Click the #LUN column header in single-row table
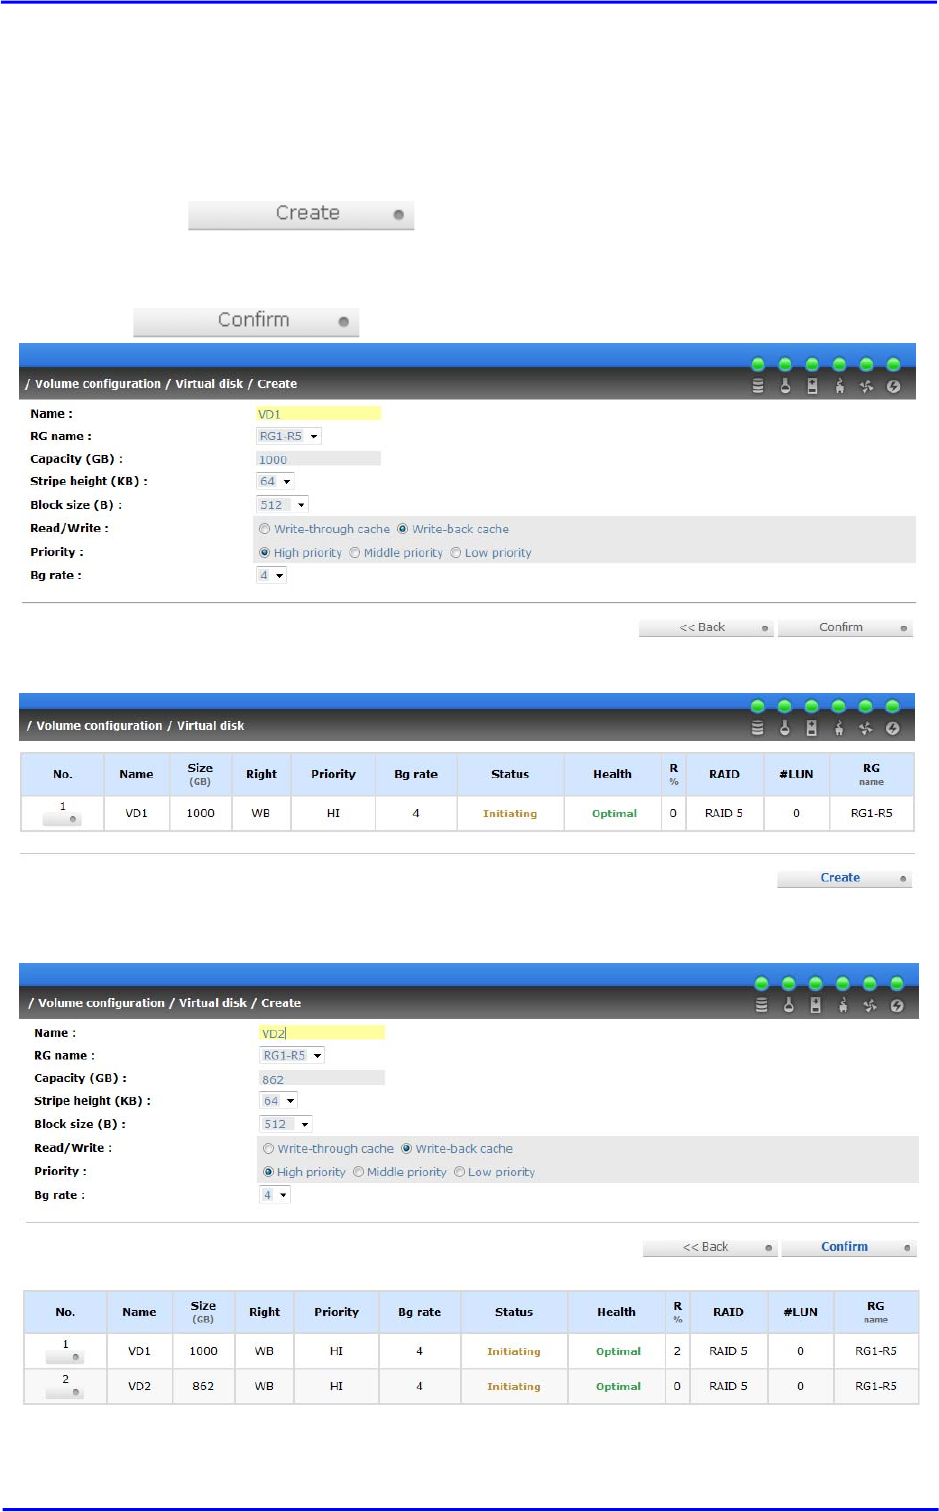Screen dimensions: 939x1512 tap(796, 774)
